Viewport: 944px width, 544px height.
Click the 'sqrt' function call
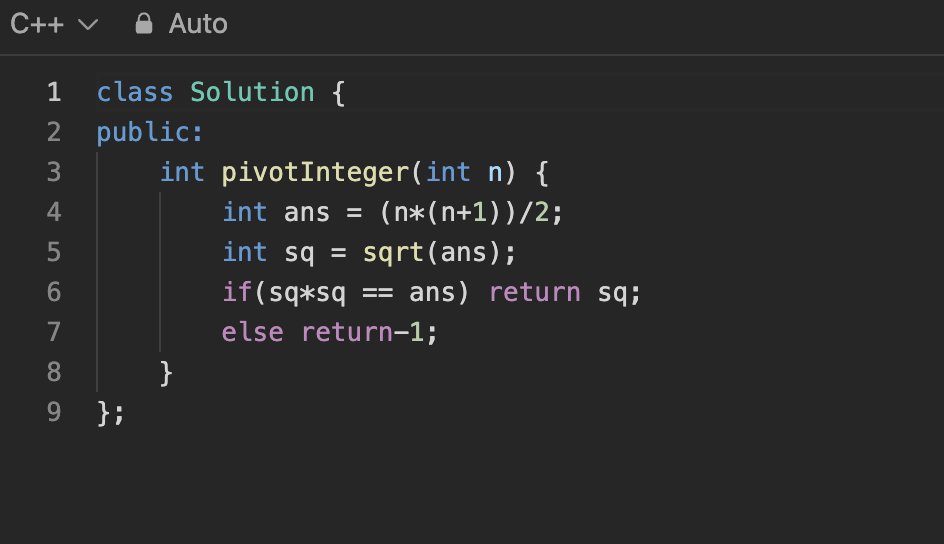point(394,253)
